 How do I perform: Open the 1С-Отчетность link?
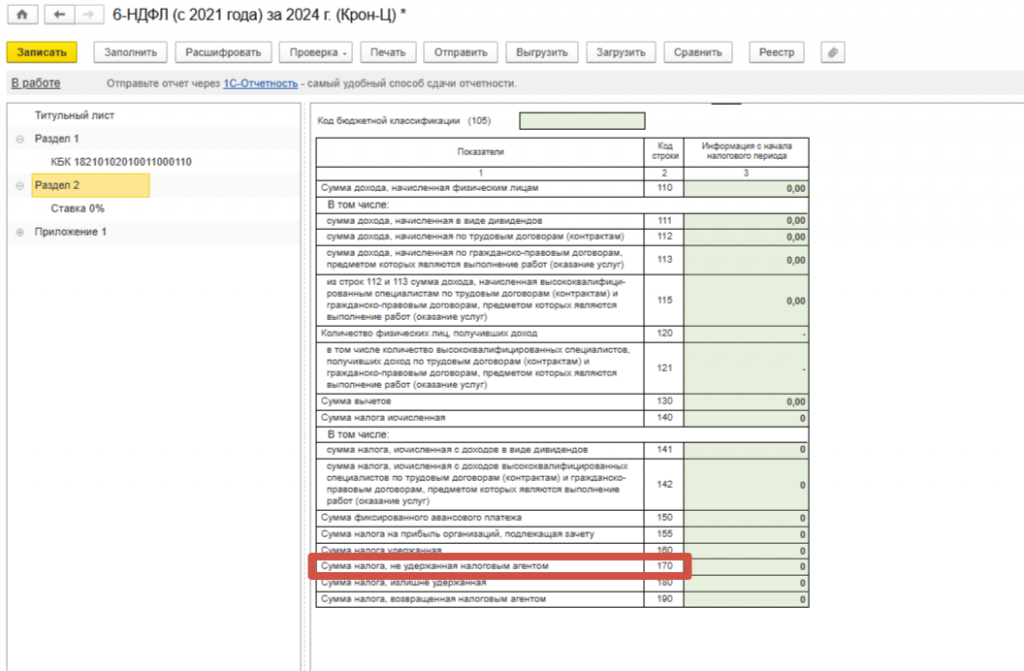(x=261, y=84)
